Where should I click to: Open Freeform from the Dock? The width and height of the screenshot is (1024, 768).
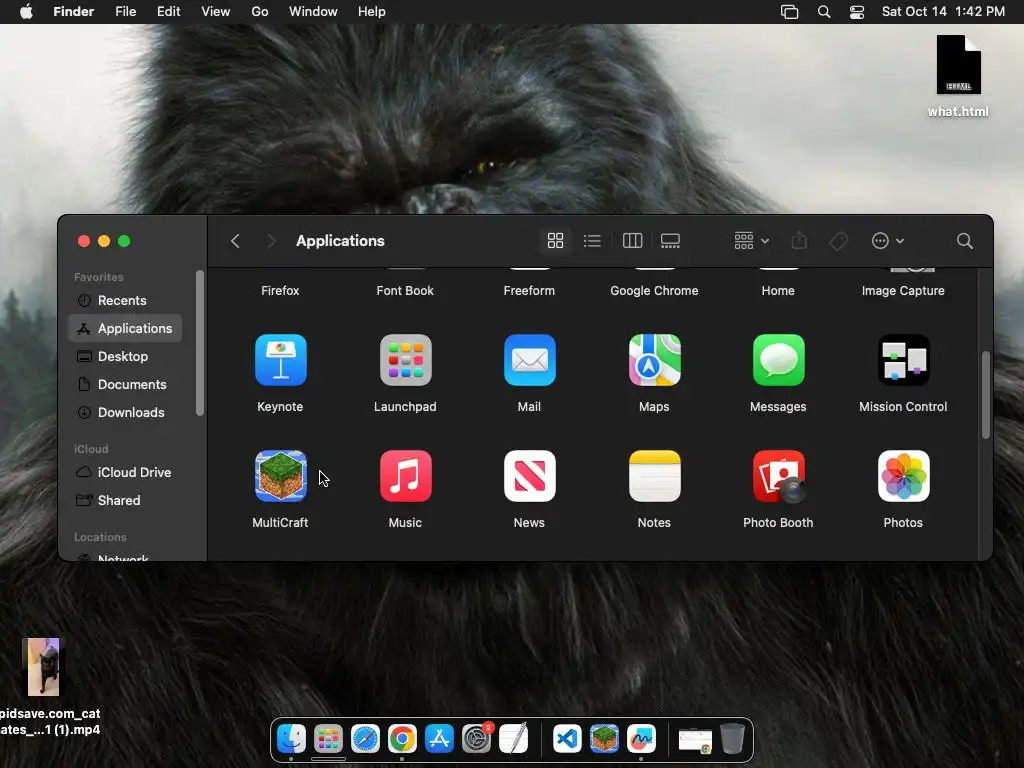[x=641, y=739]
